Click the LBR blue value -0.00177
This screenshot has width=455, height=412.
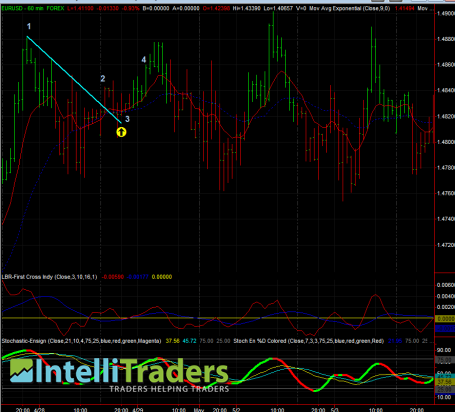coord(138,277)
